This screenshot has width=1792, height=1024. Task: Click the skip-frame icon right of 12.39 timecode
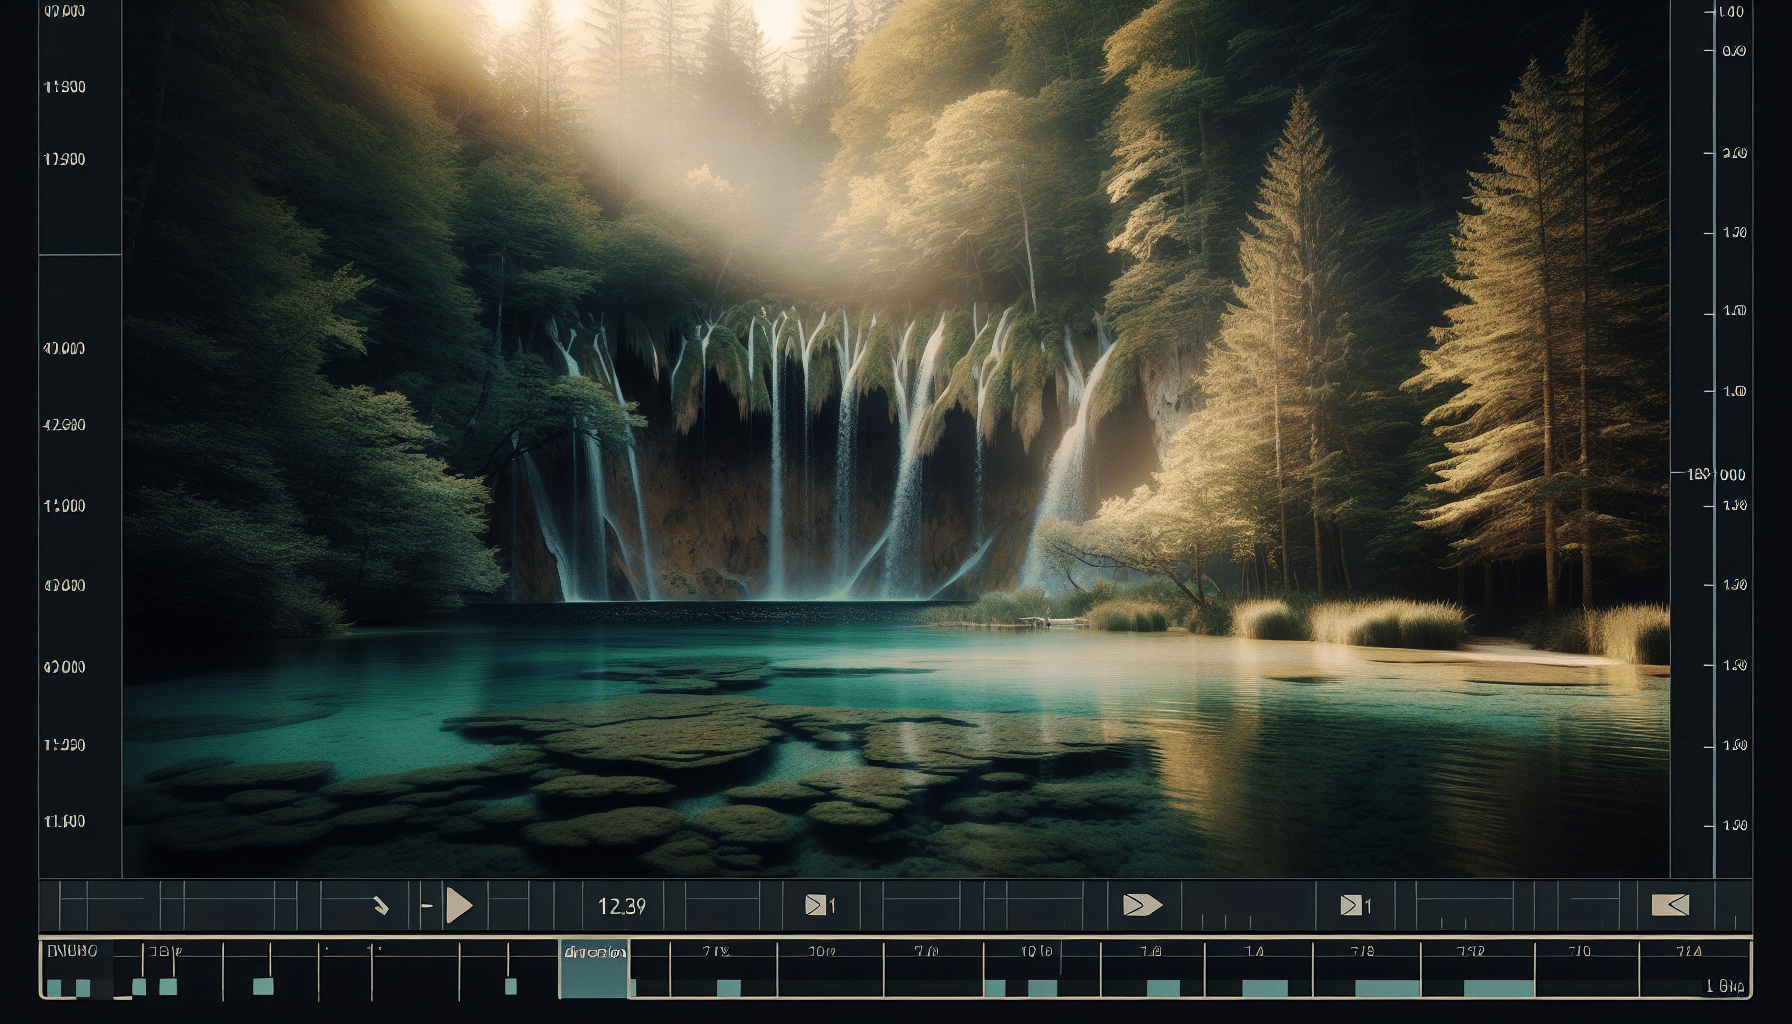(820, 906)
